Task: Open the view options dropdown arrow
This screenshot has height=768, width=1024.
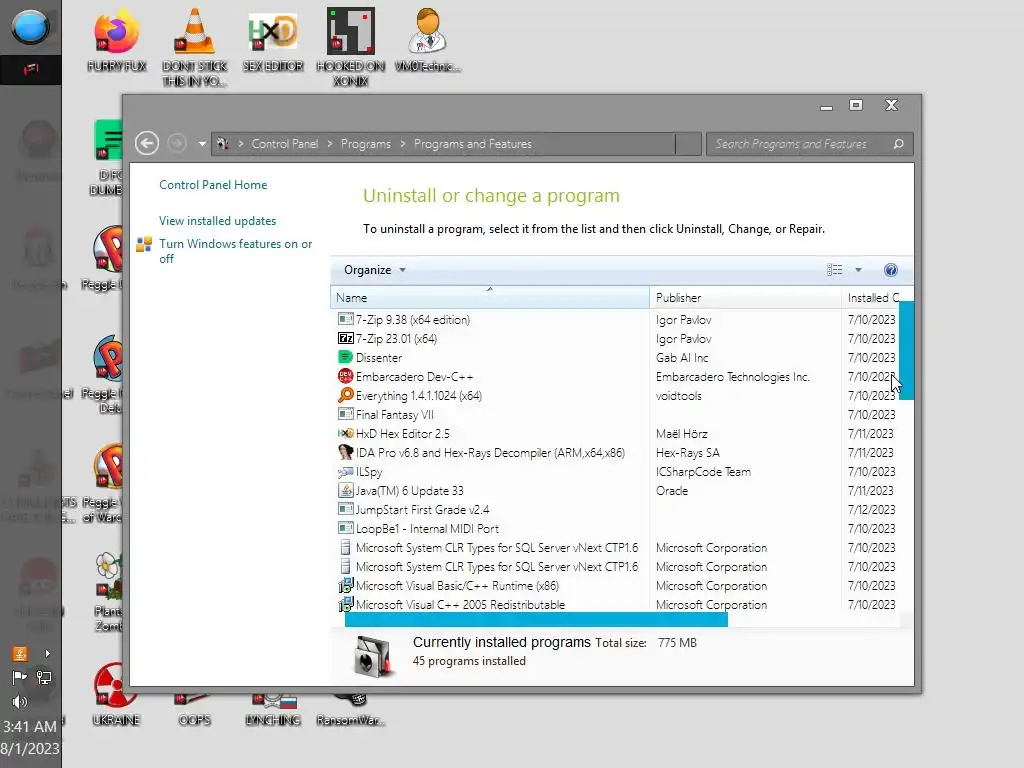Action: tap(858, 270)
